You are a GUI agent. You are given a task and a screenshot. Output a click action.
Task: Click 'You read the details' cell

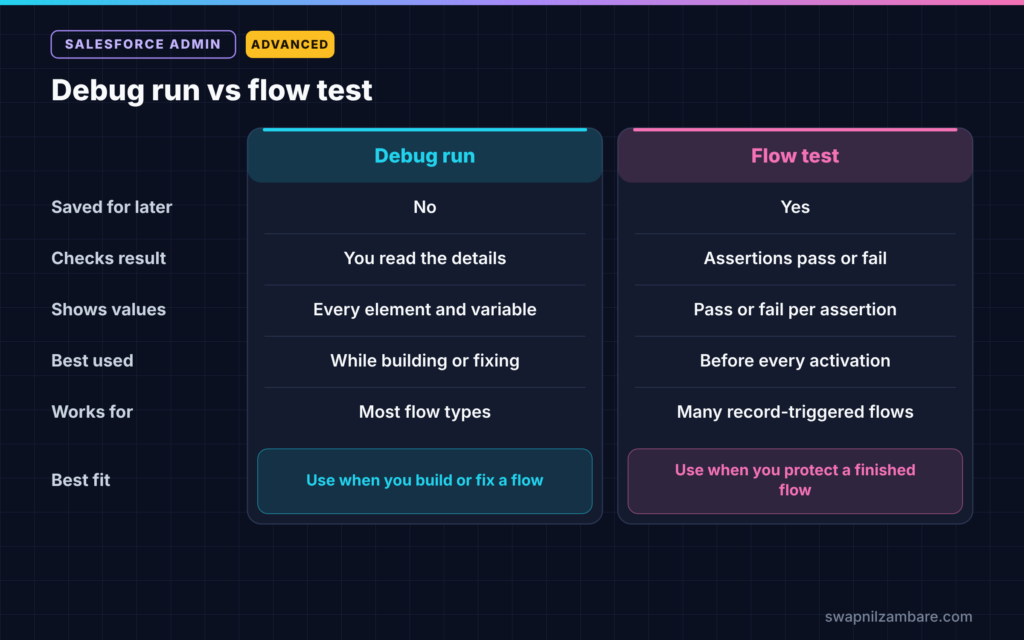pyautogui.click(x=424, y=258)
